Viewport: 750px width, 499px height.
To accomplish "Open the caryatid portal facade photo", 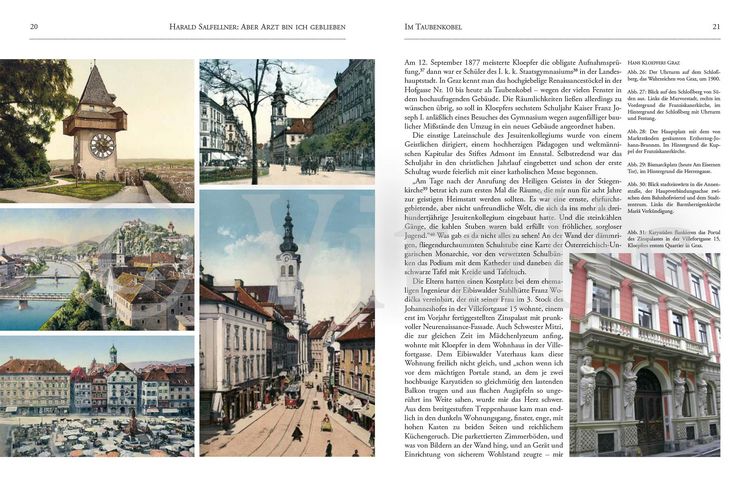I will click(645, 355).
